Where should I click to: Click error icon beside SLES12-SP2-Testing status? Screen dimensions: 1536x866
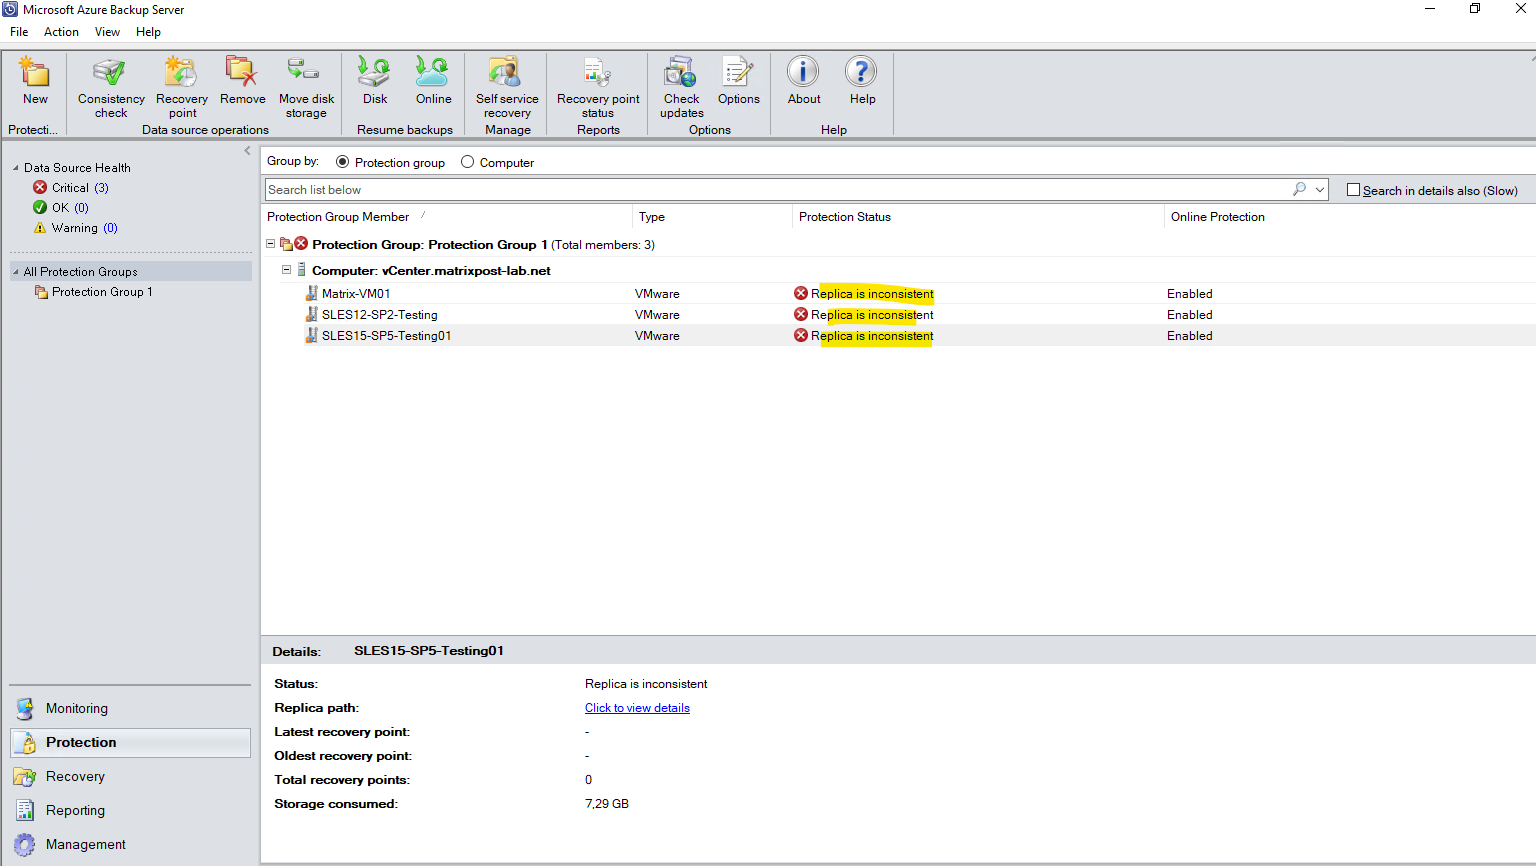point(801,314)
